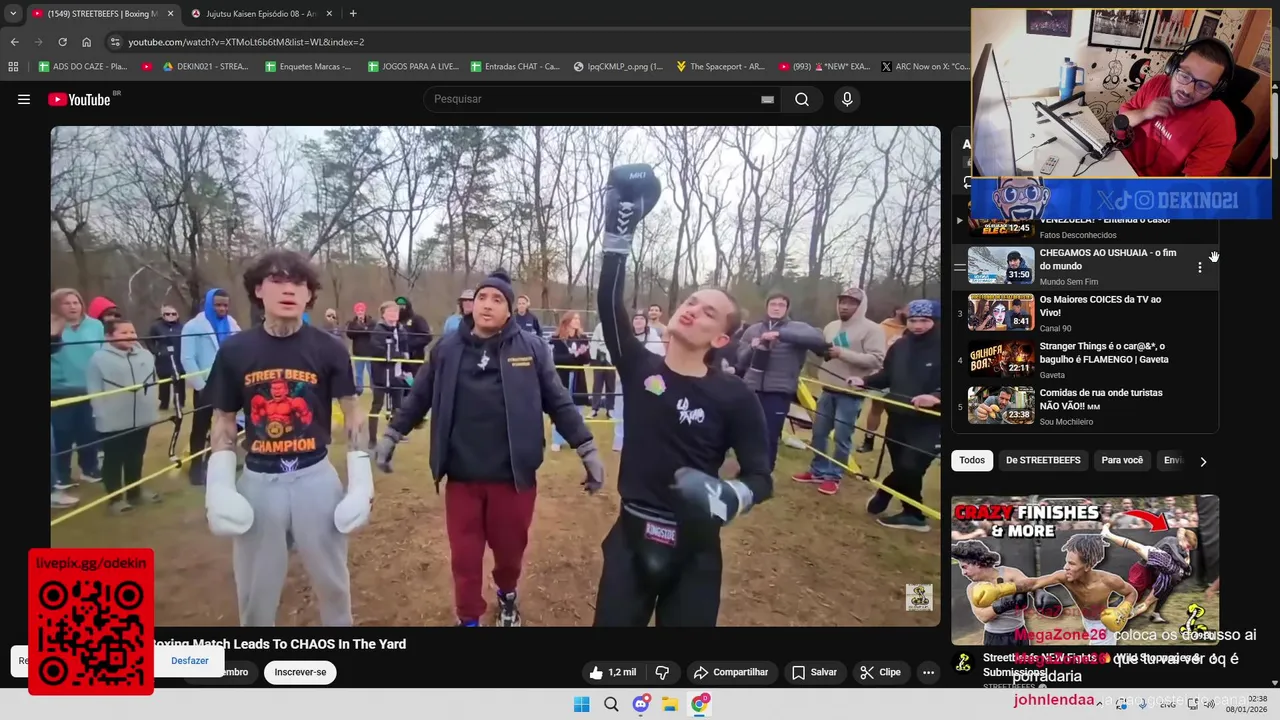
Task: Close the Jujutsu Kaisen tab
Action: (x=327, y=13)
